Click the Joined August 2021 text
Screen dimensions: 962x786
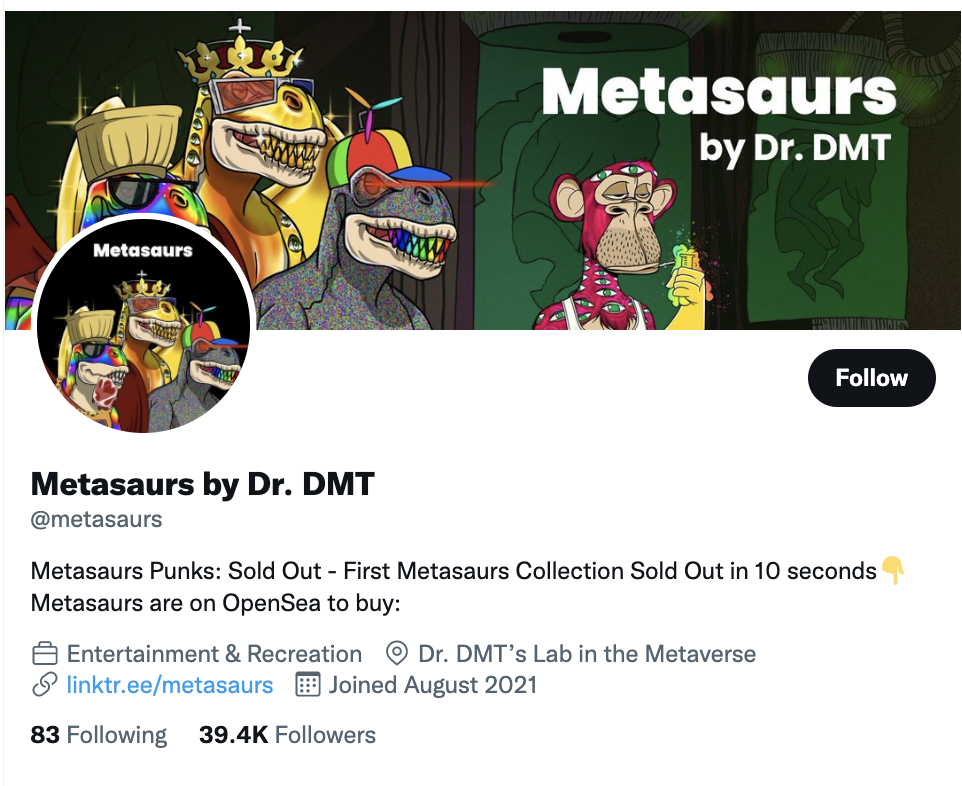[x=433, y=685]
